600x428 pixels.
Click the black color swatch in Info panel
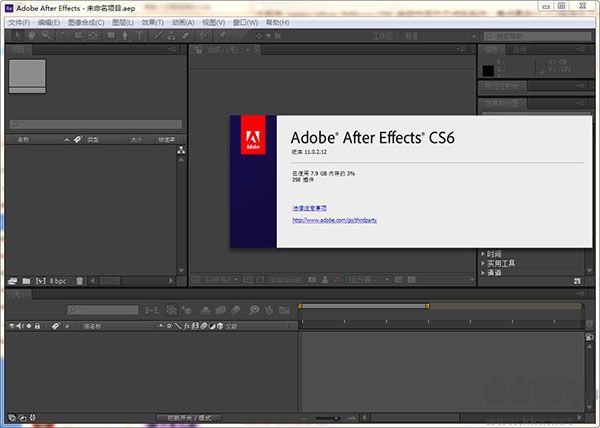[489, 70]
